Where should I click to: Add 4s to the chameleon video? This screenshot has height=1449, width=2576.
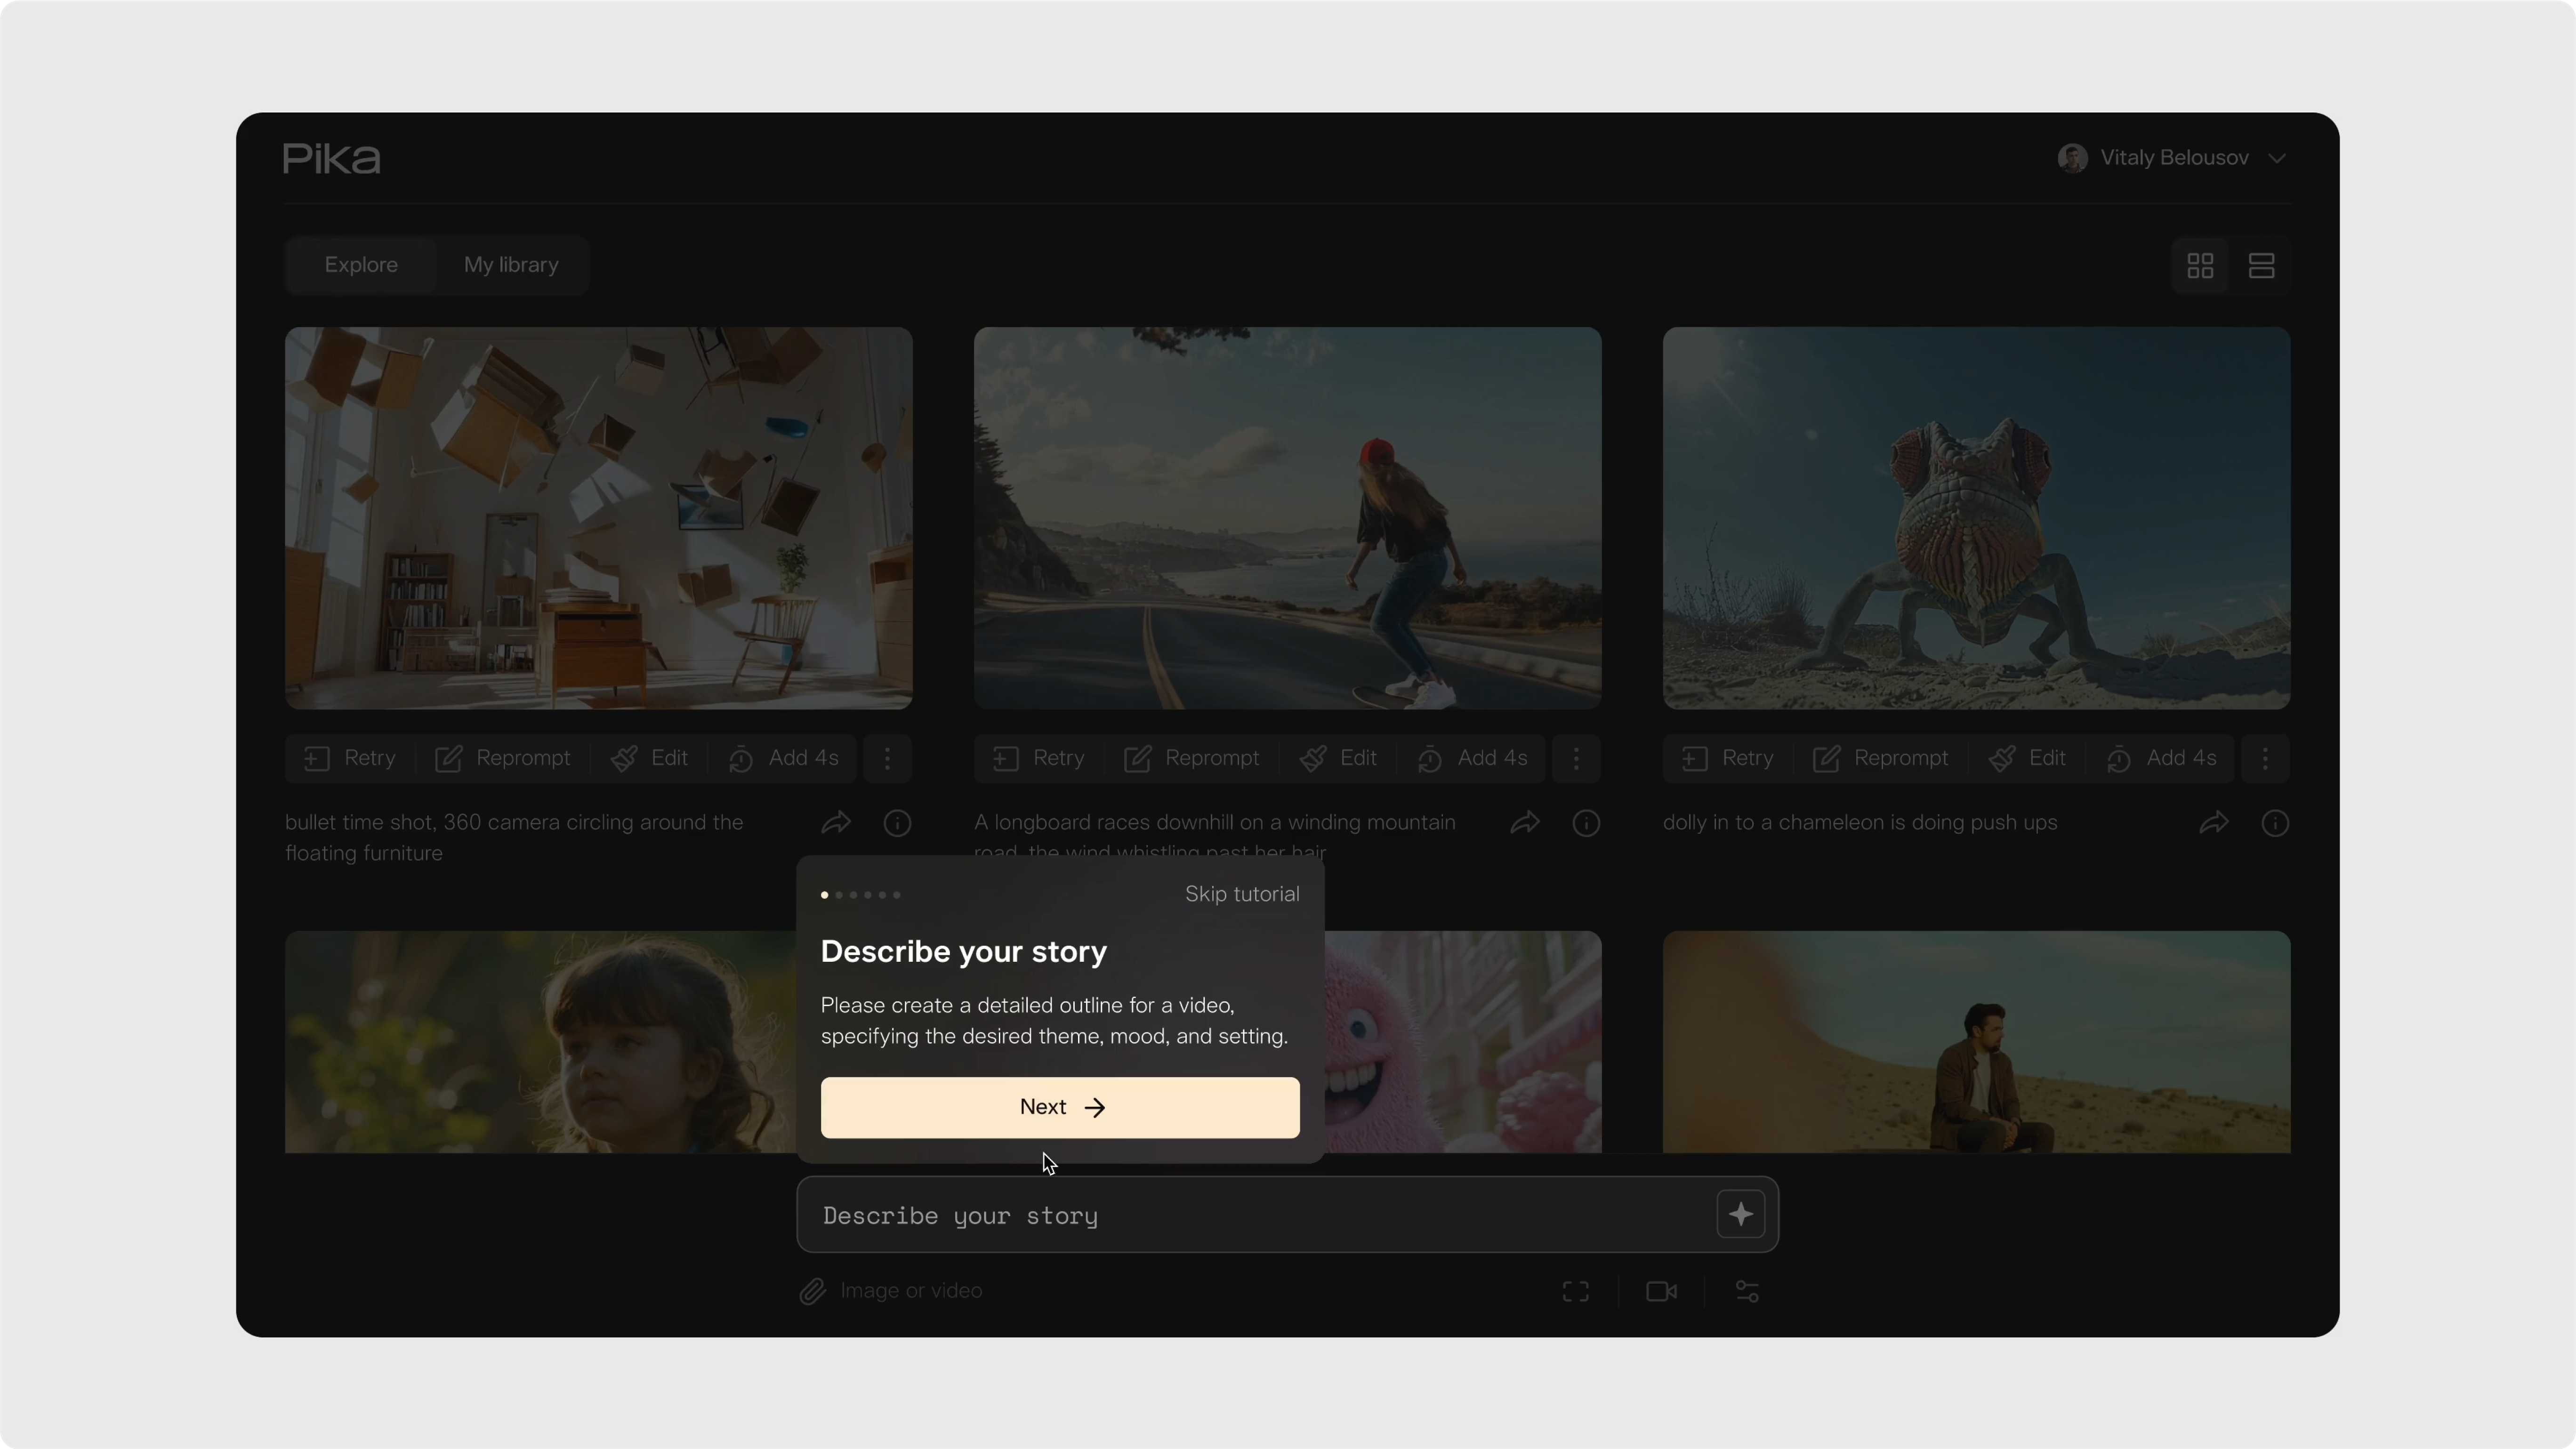pos(2161,758)
